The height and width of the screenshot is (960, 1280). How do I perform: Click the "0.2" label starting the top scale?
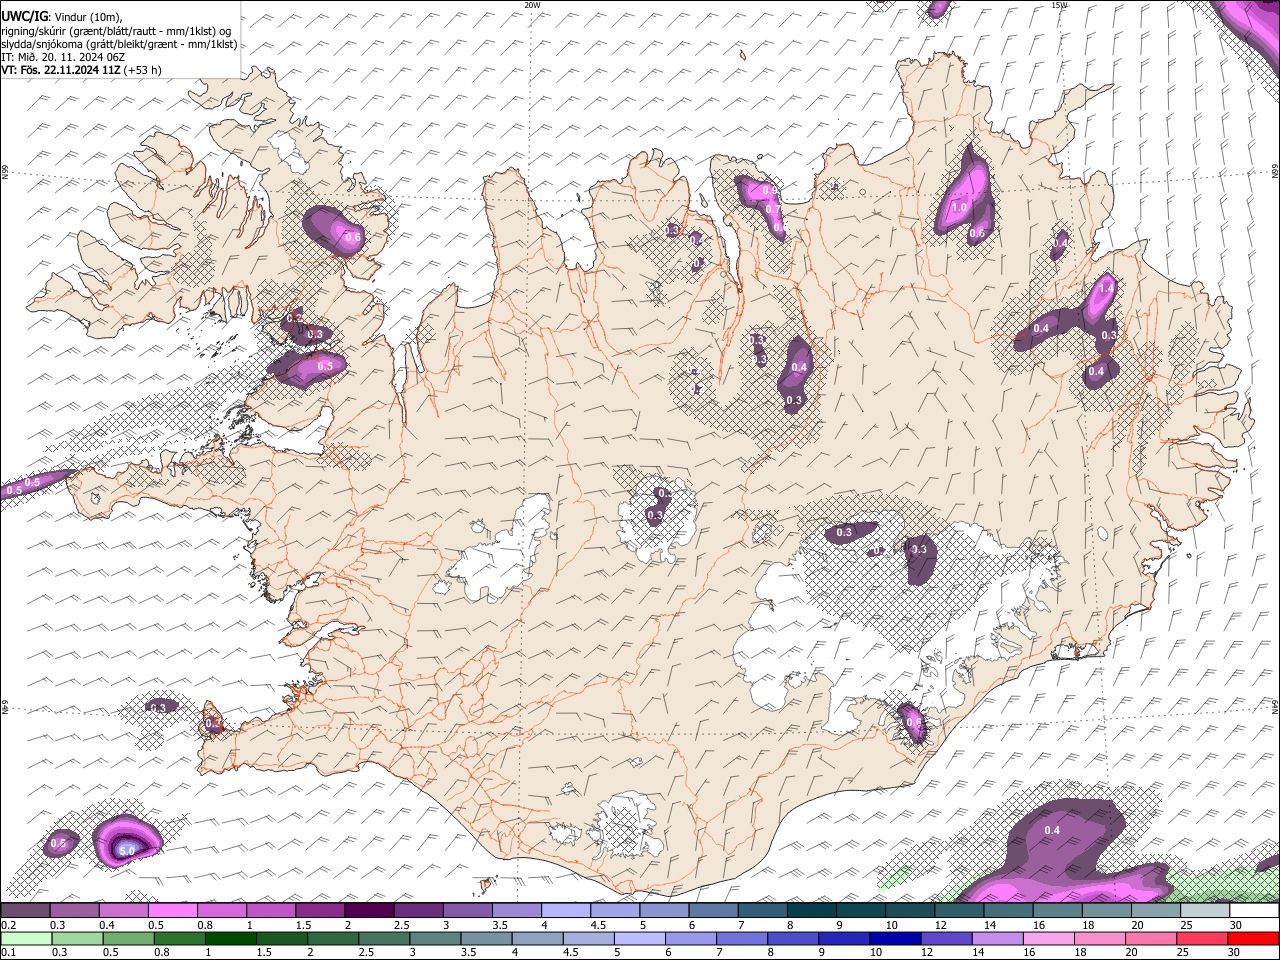[x=8, y=925]
